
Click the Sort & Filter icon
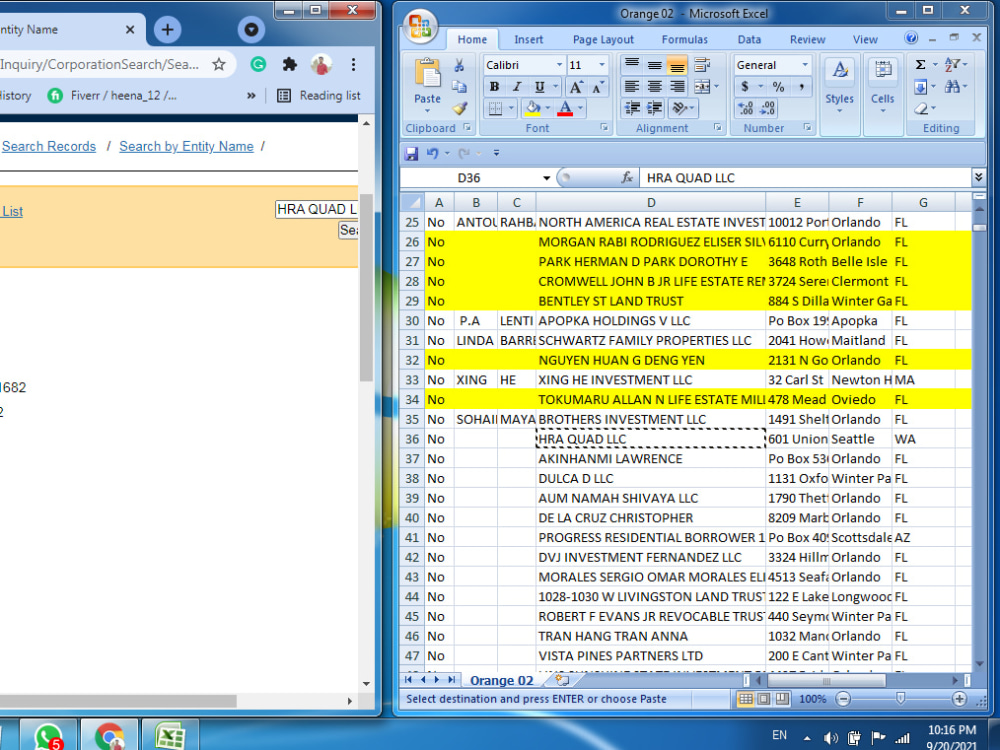(952, 65)
